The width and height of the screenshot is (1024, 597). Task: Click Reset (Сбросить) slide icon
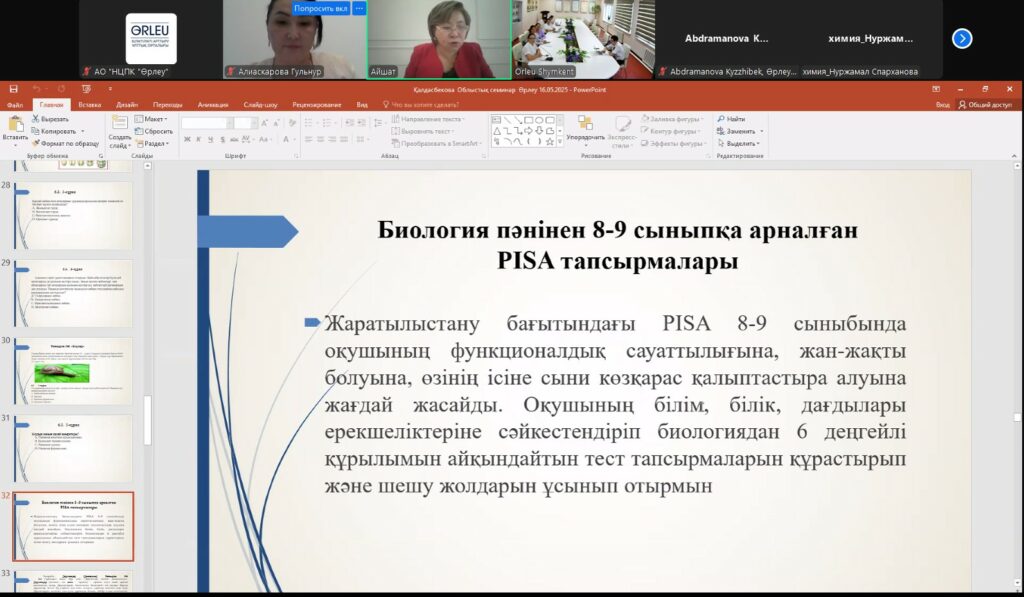[153, 131]
